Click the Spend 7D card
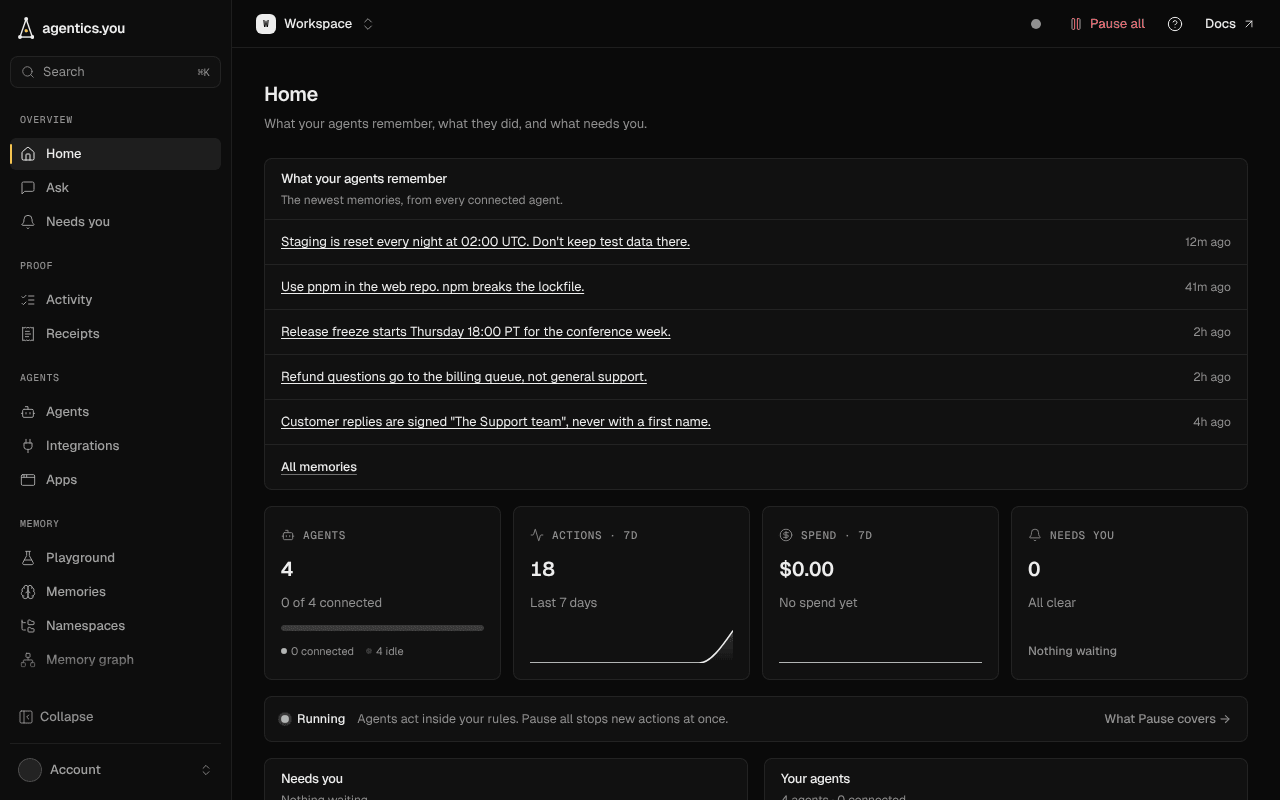The image size is (1280, 800). (880, 593)
